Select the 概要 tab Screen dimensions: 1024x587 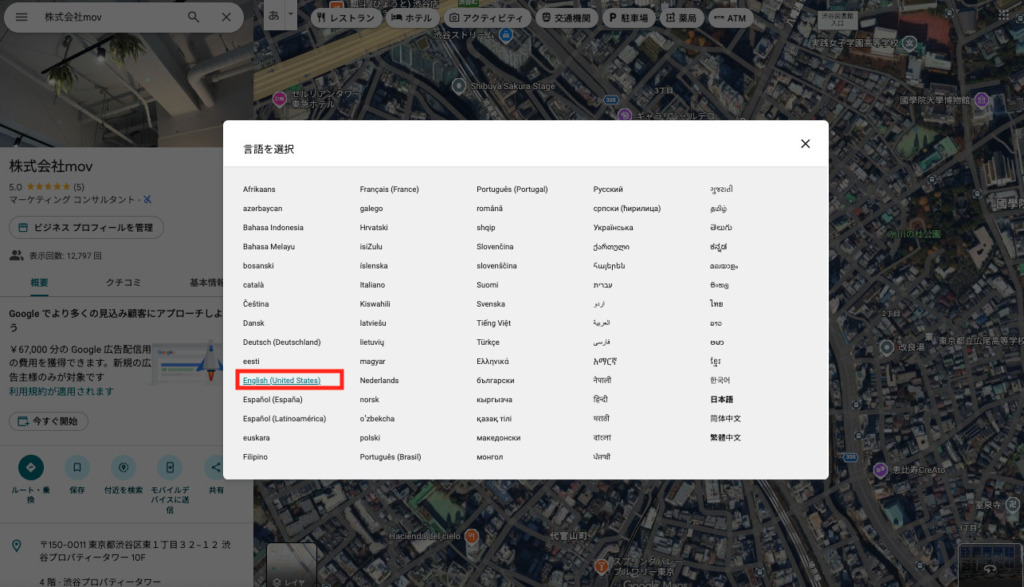tap(39, 283)
